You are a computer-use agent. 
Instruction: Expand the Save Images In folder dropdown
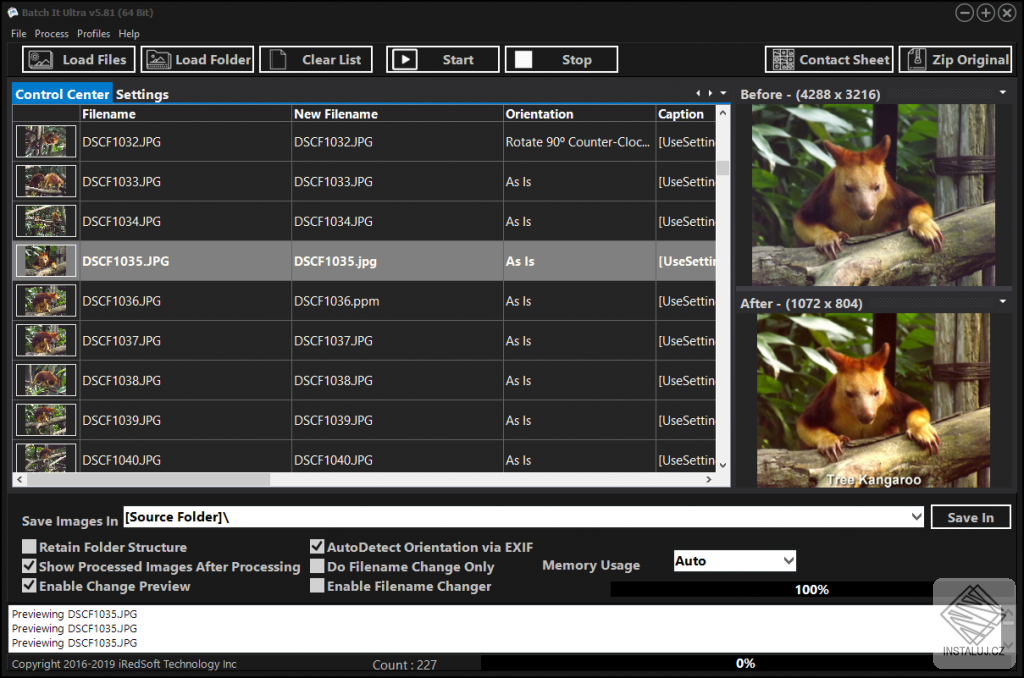[x=917, y=517]
